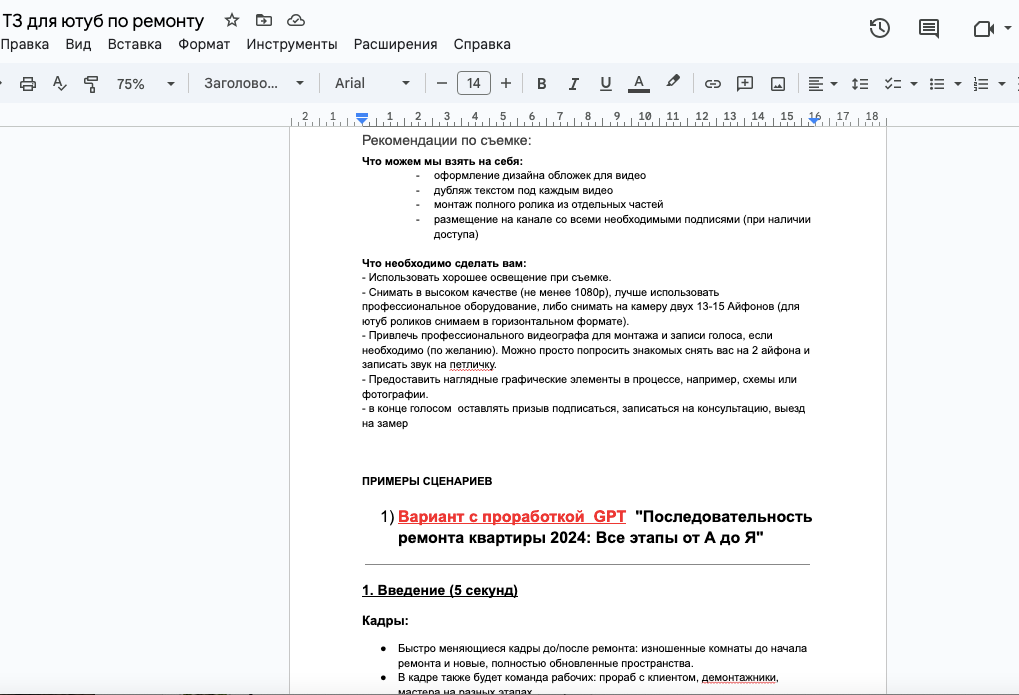The image size is (1019, 695).
Task: Open the highlight color pen tool
Action: click(673, 82)
